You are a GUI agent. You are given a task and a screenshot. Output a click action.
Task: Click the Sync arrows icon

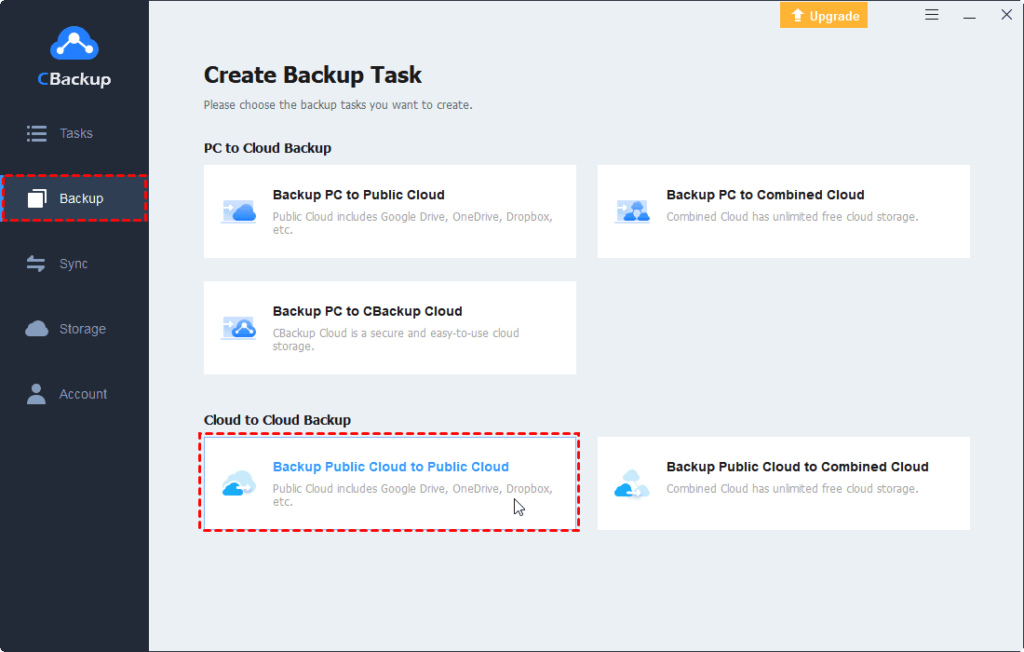tap(36, 263)
